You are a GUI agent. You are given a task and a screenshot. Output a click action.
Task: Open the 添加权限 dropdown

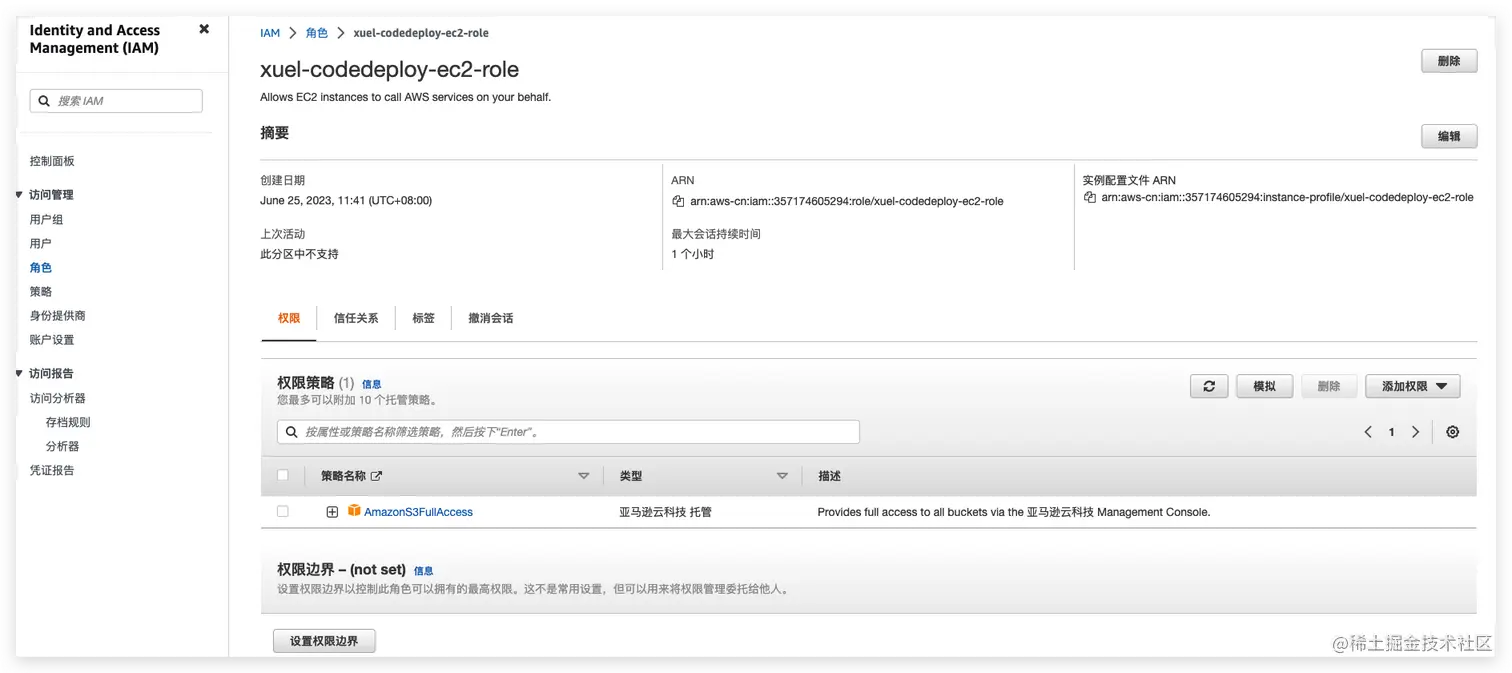pos(1413,386)
